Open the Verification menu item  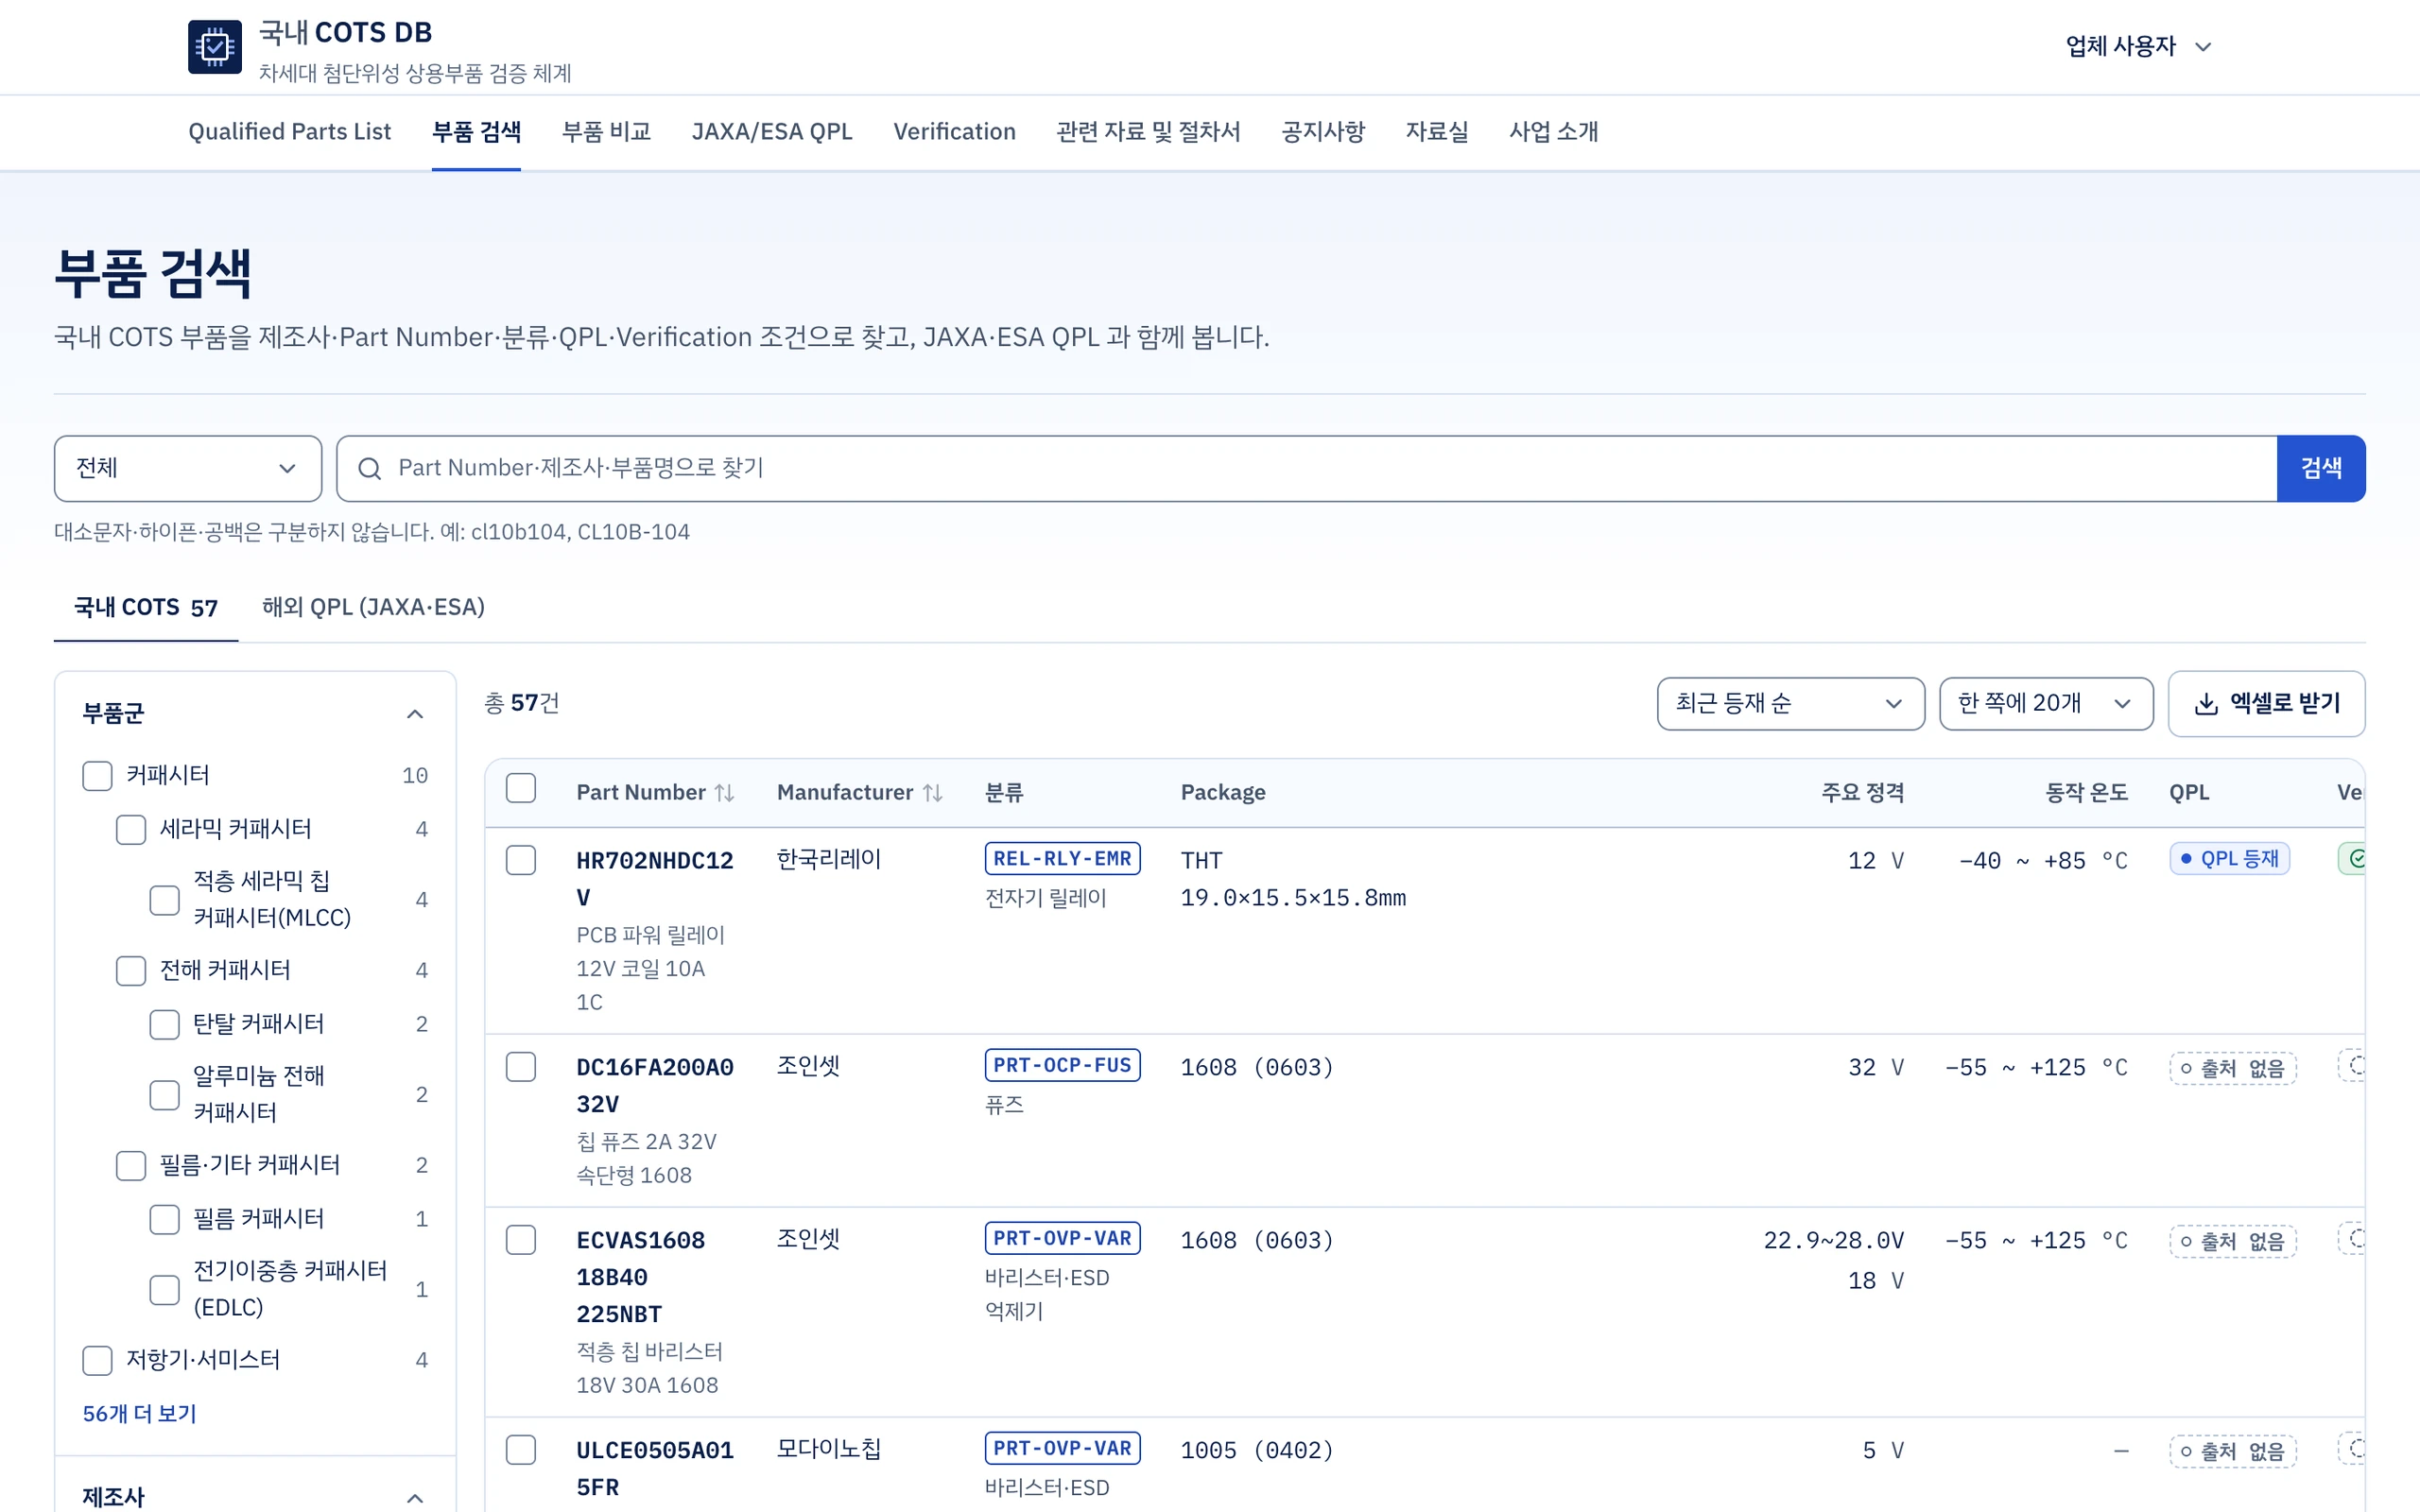(x=954, y=132)
